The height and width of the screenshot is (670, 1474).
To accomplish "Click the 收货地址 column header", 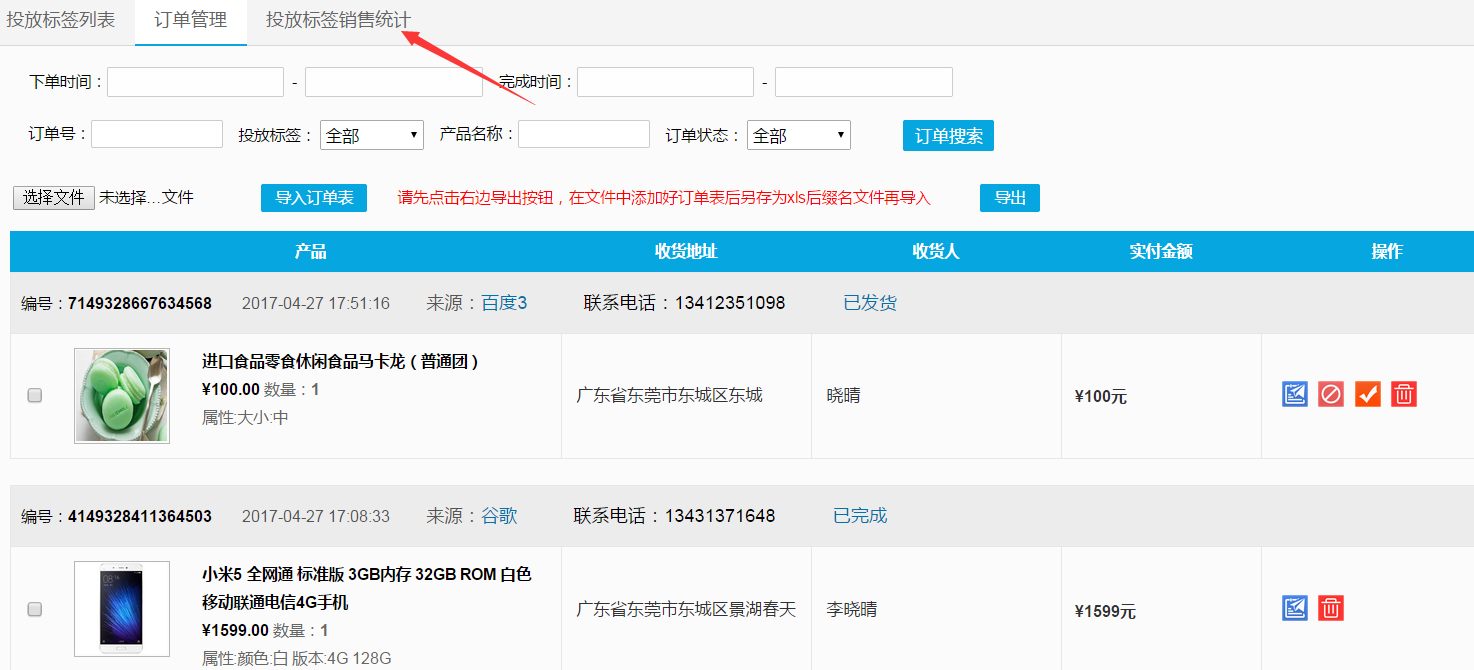I will coord(686,252).
